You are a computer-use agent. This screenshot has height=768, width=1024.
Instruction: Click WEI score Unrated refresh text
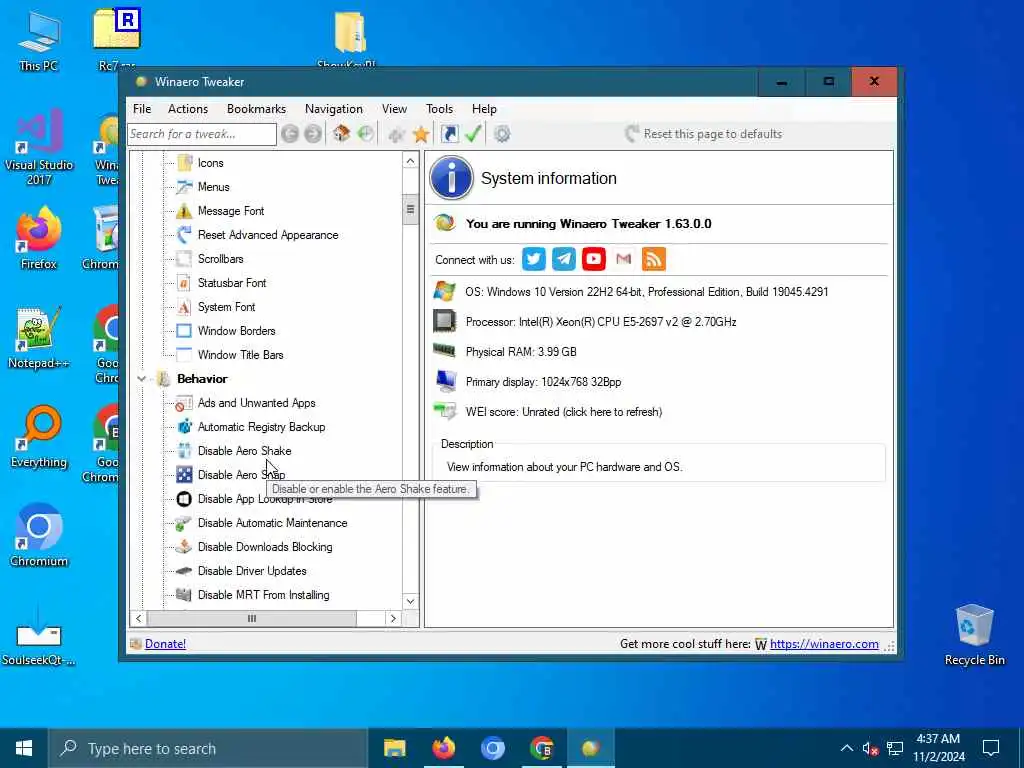click(564, 412)
